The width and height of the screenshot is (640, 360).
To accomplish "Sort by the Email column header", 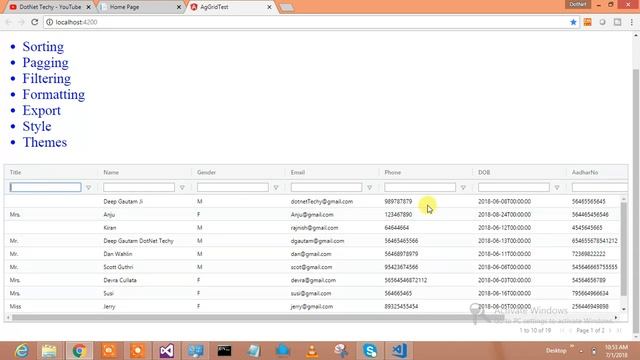I will point(298,172).
